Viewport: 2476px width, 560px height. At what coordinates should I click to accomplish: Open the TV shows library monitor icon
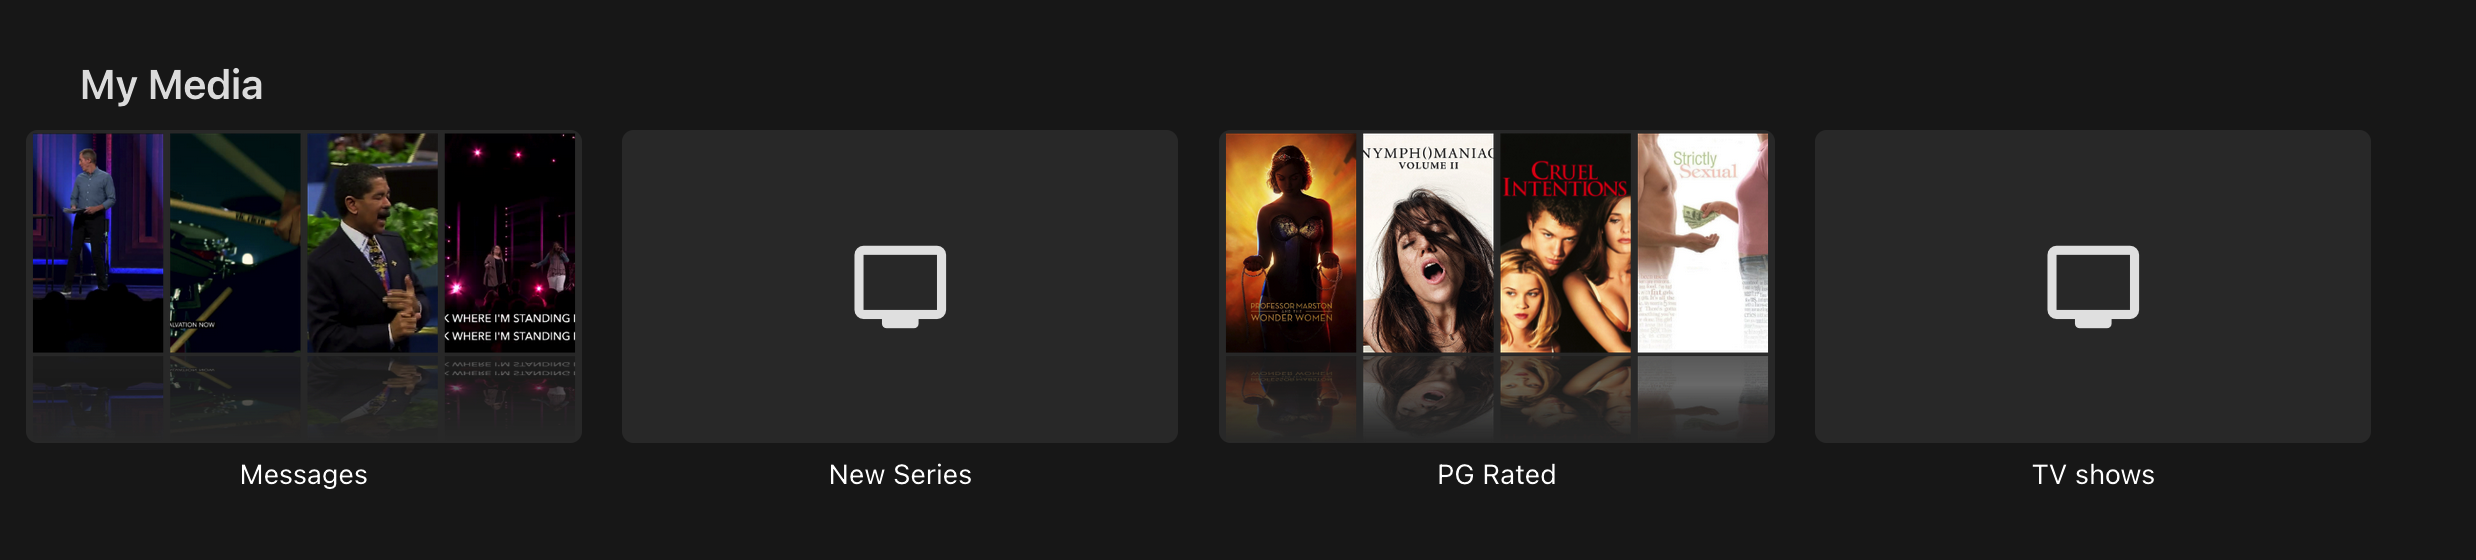pyautogui.click(x=2093, y=287)
